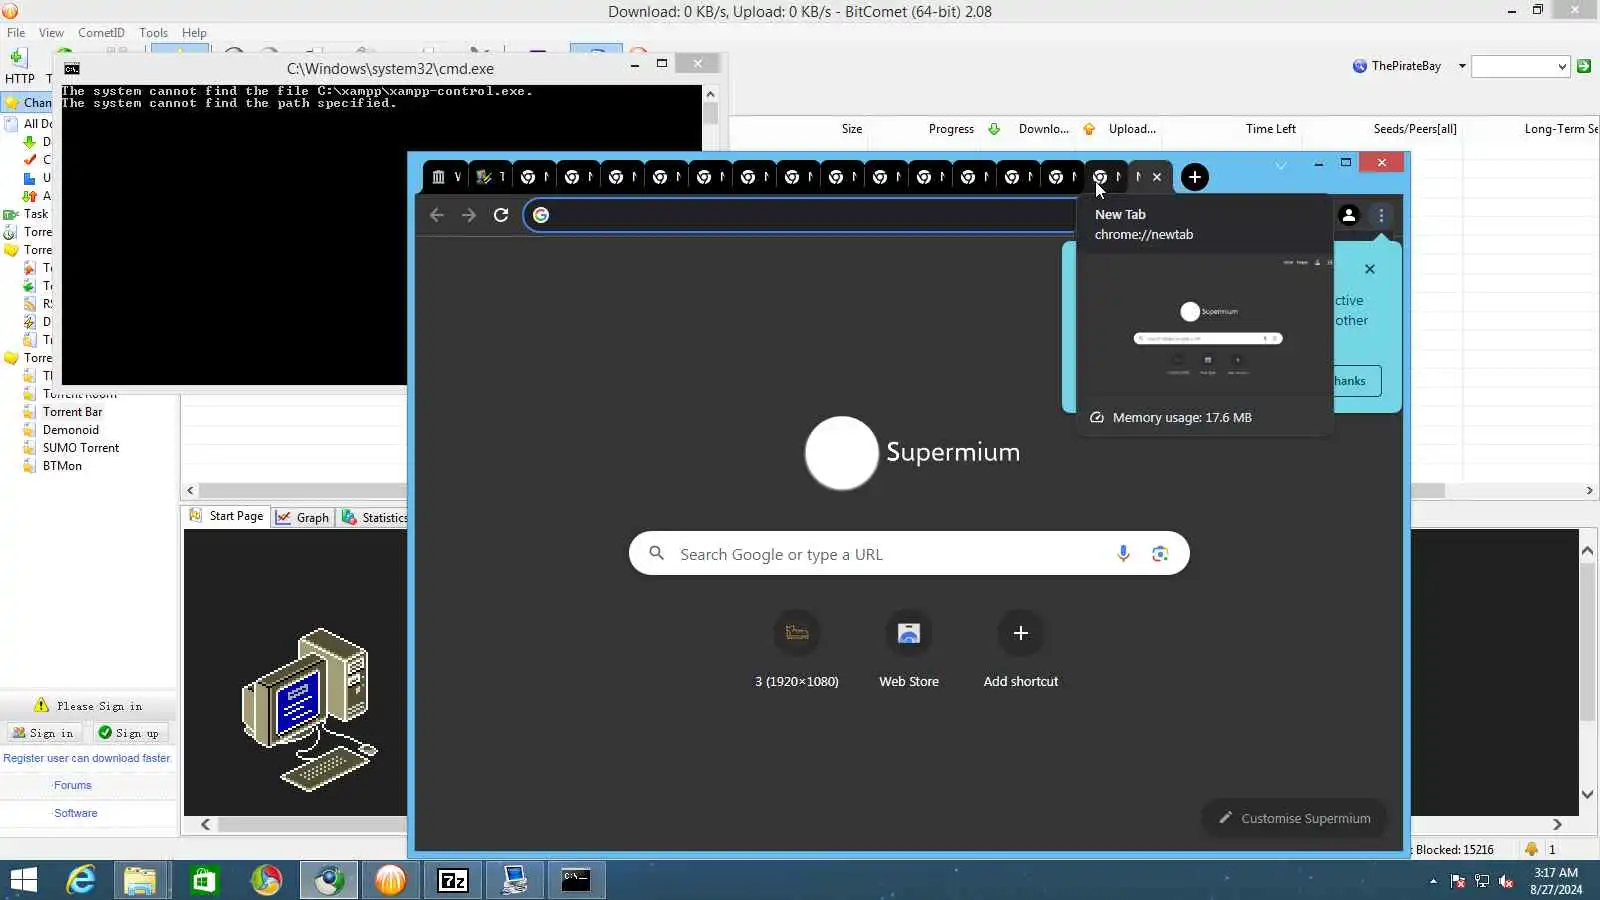This screenshot has height=900, width=1600.
Task: Switch to the second browser tab
Action: tap(491, 177)
